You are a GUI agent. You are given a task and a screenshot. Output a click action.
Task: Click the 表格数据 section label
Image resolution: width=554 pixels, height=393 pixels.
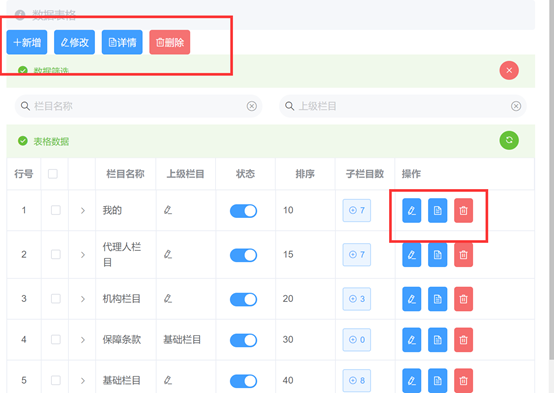[x=51, y=142]
